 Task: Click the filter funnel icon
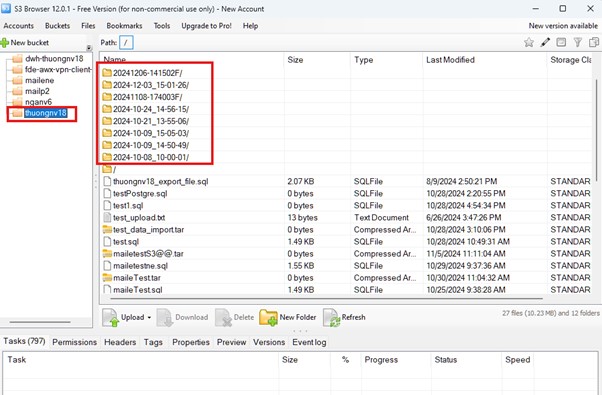[x=577, y=42]
